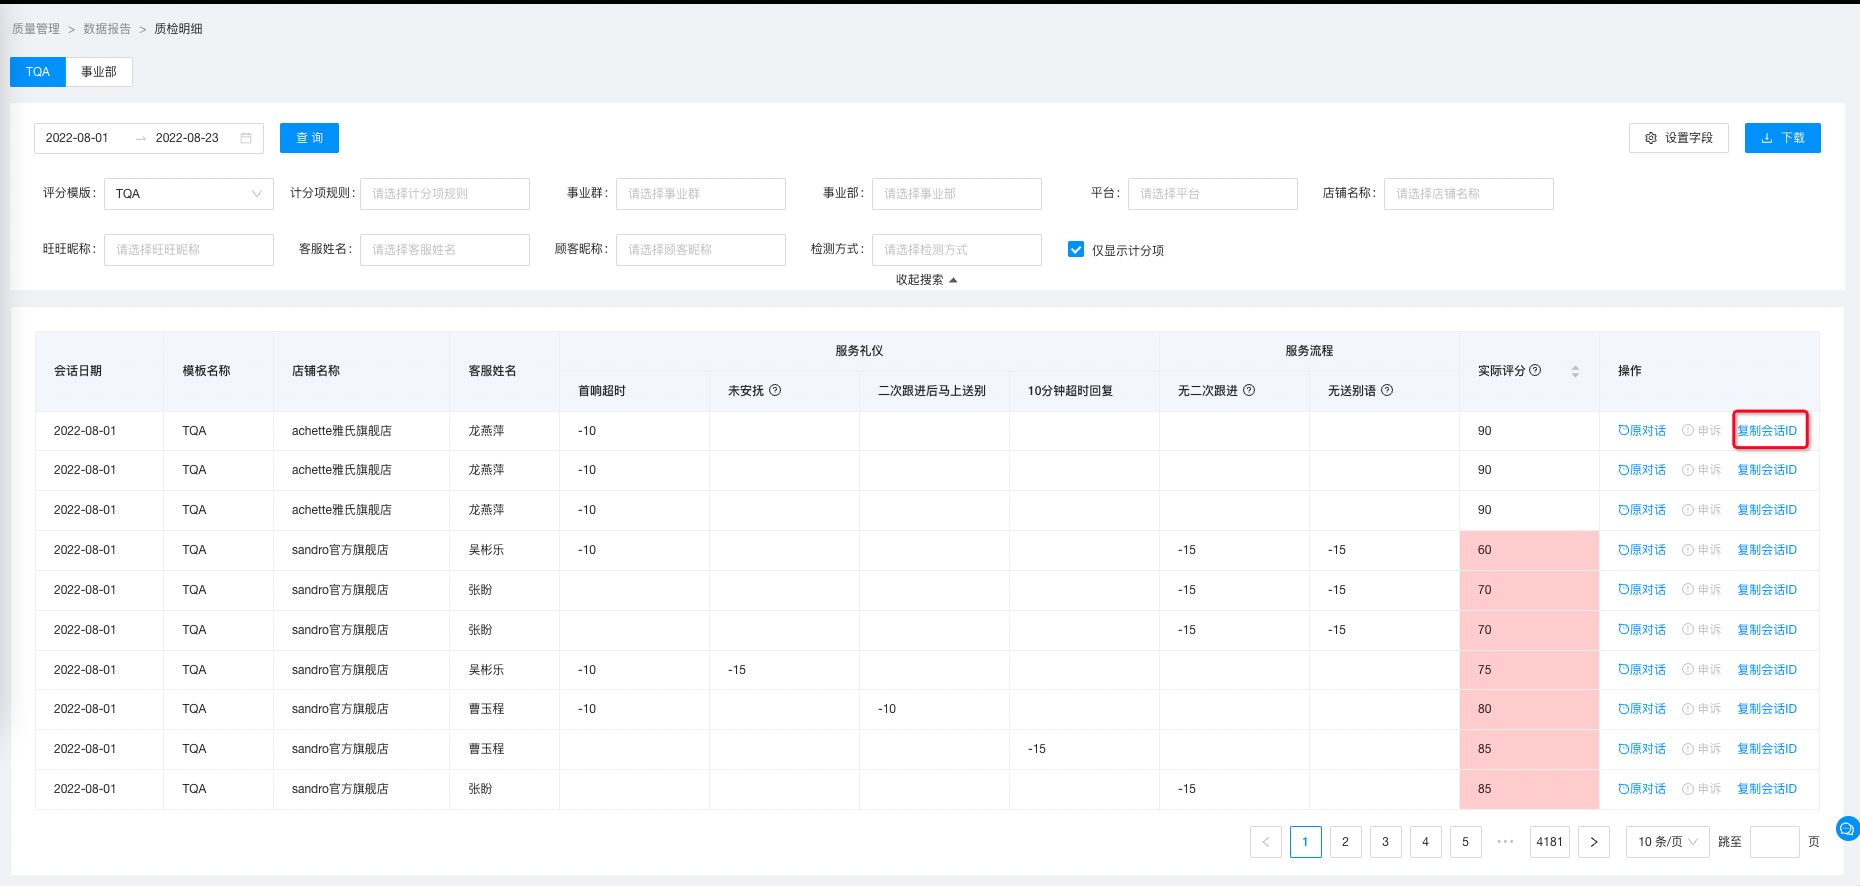Screen dimensions: 1860x886
Task: Open 原对话 in score 80 row
Action: point(1642,709)
